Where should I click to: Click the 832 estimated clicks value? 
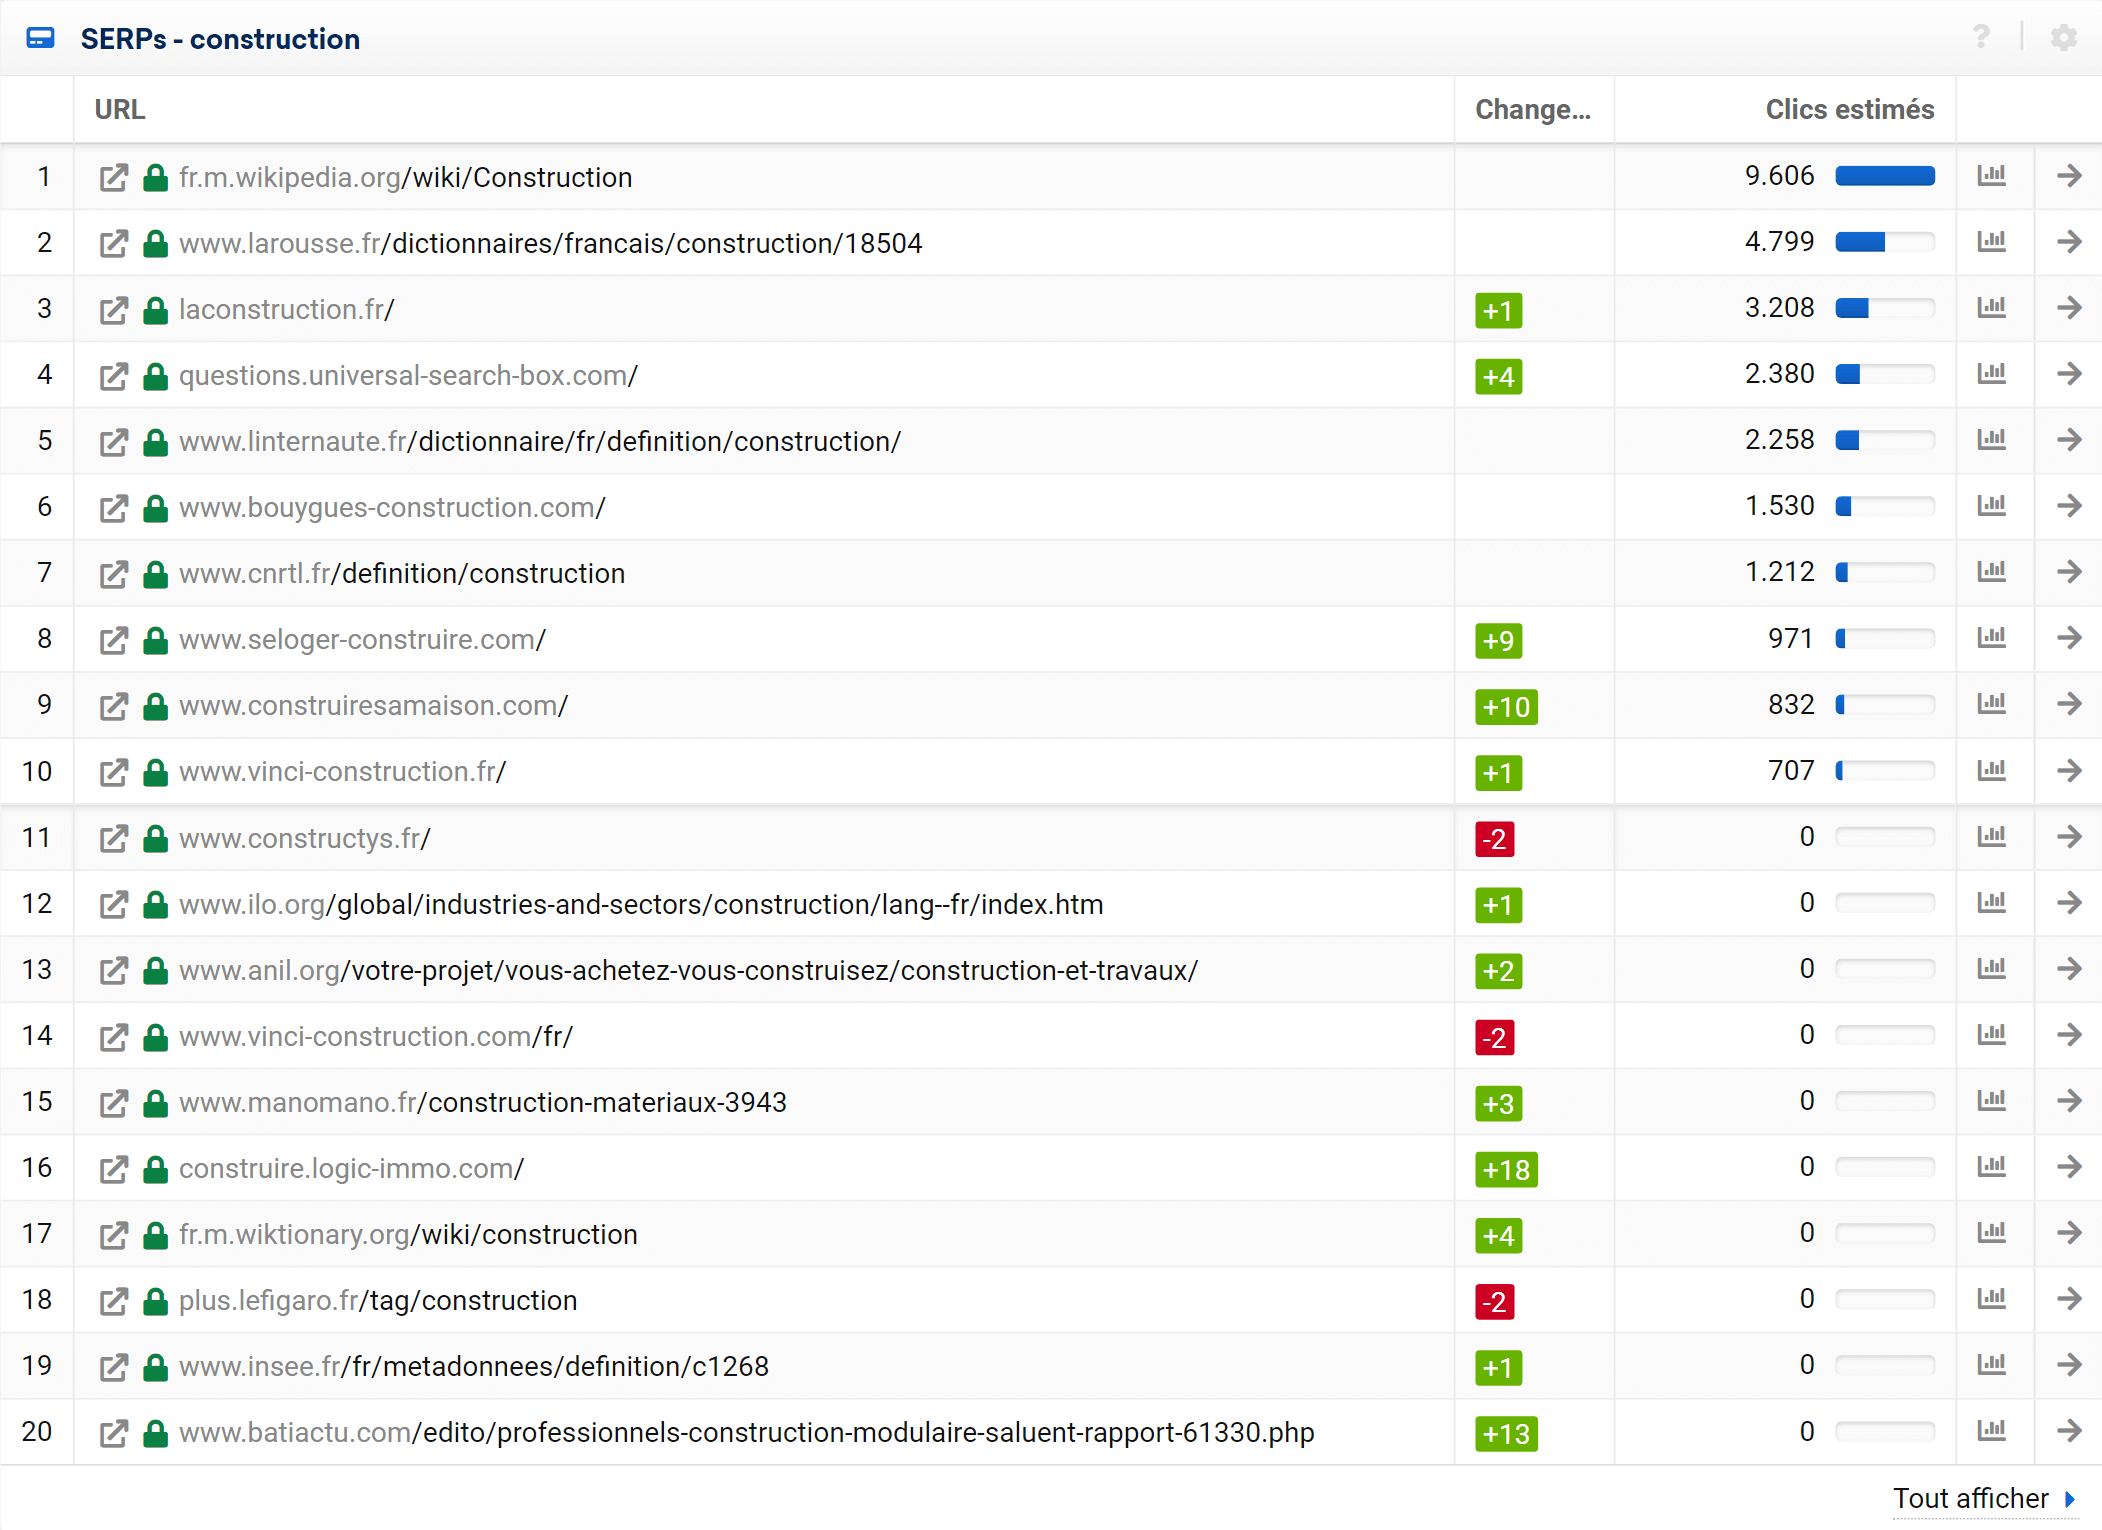click(1790, 704)
